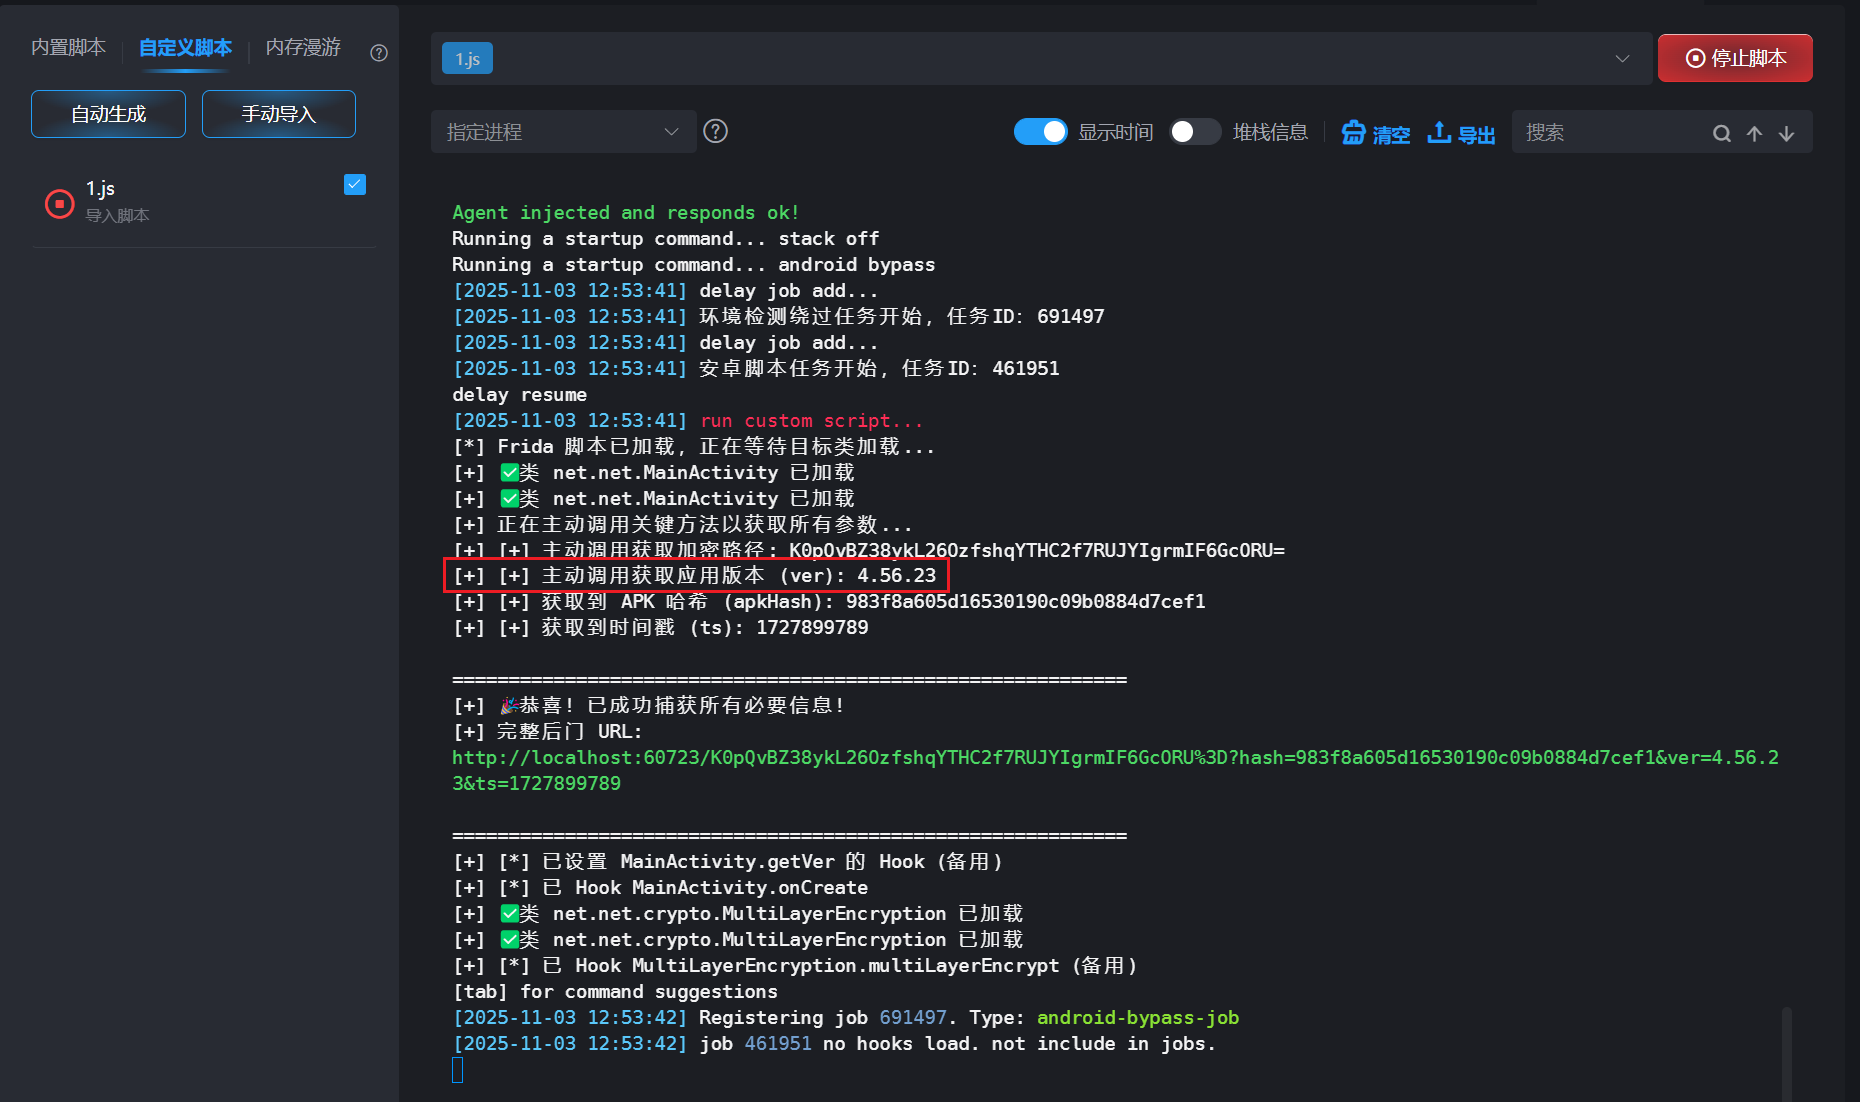This screenshot has height=1102, width=1860.
Task: Click the red stop icon next to 1.js
Action: (x=60, y=203)
